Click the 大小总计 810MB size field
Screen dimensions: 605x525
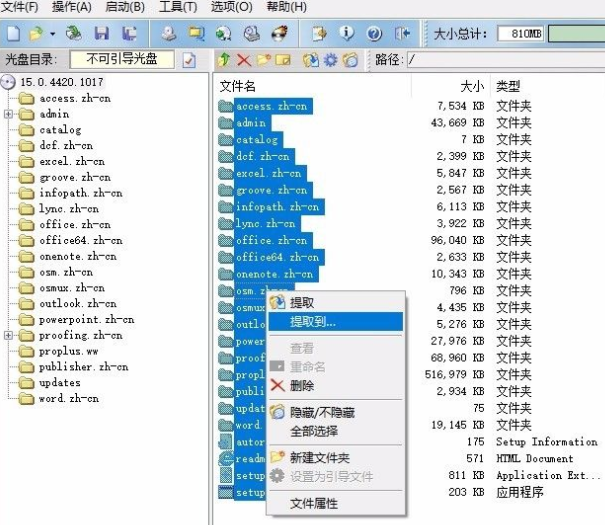(x=520, y=34)
